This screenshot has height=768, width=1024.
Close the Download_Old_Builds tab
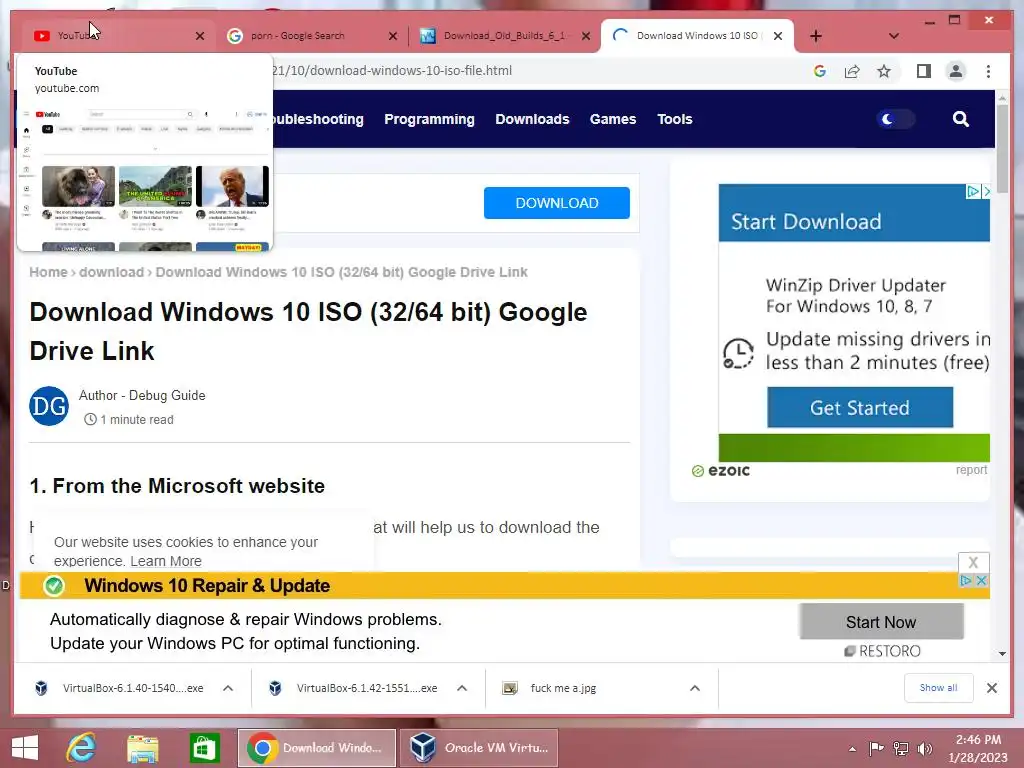tap(586, 36)
